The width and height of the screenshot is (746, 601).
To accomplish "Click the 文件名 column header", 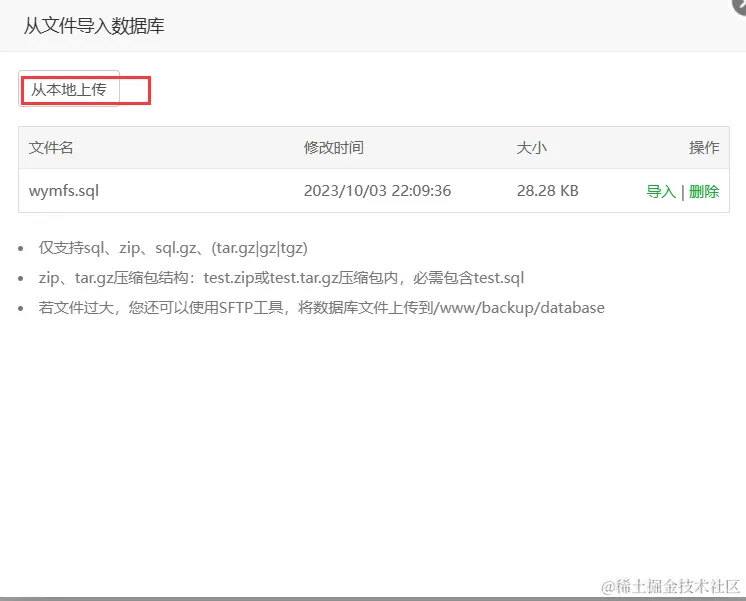I will 51,148.
